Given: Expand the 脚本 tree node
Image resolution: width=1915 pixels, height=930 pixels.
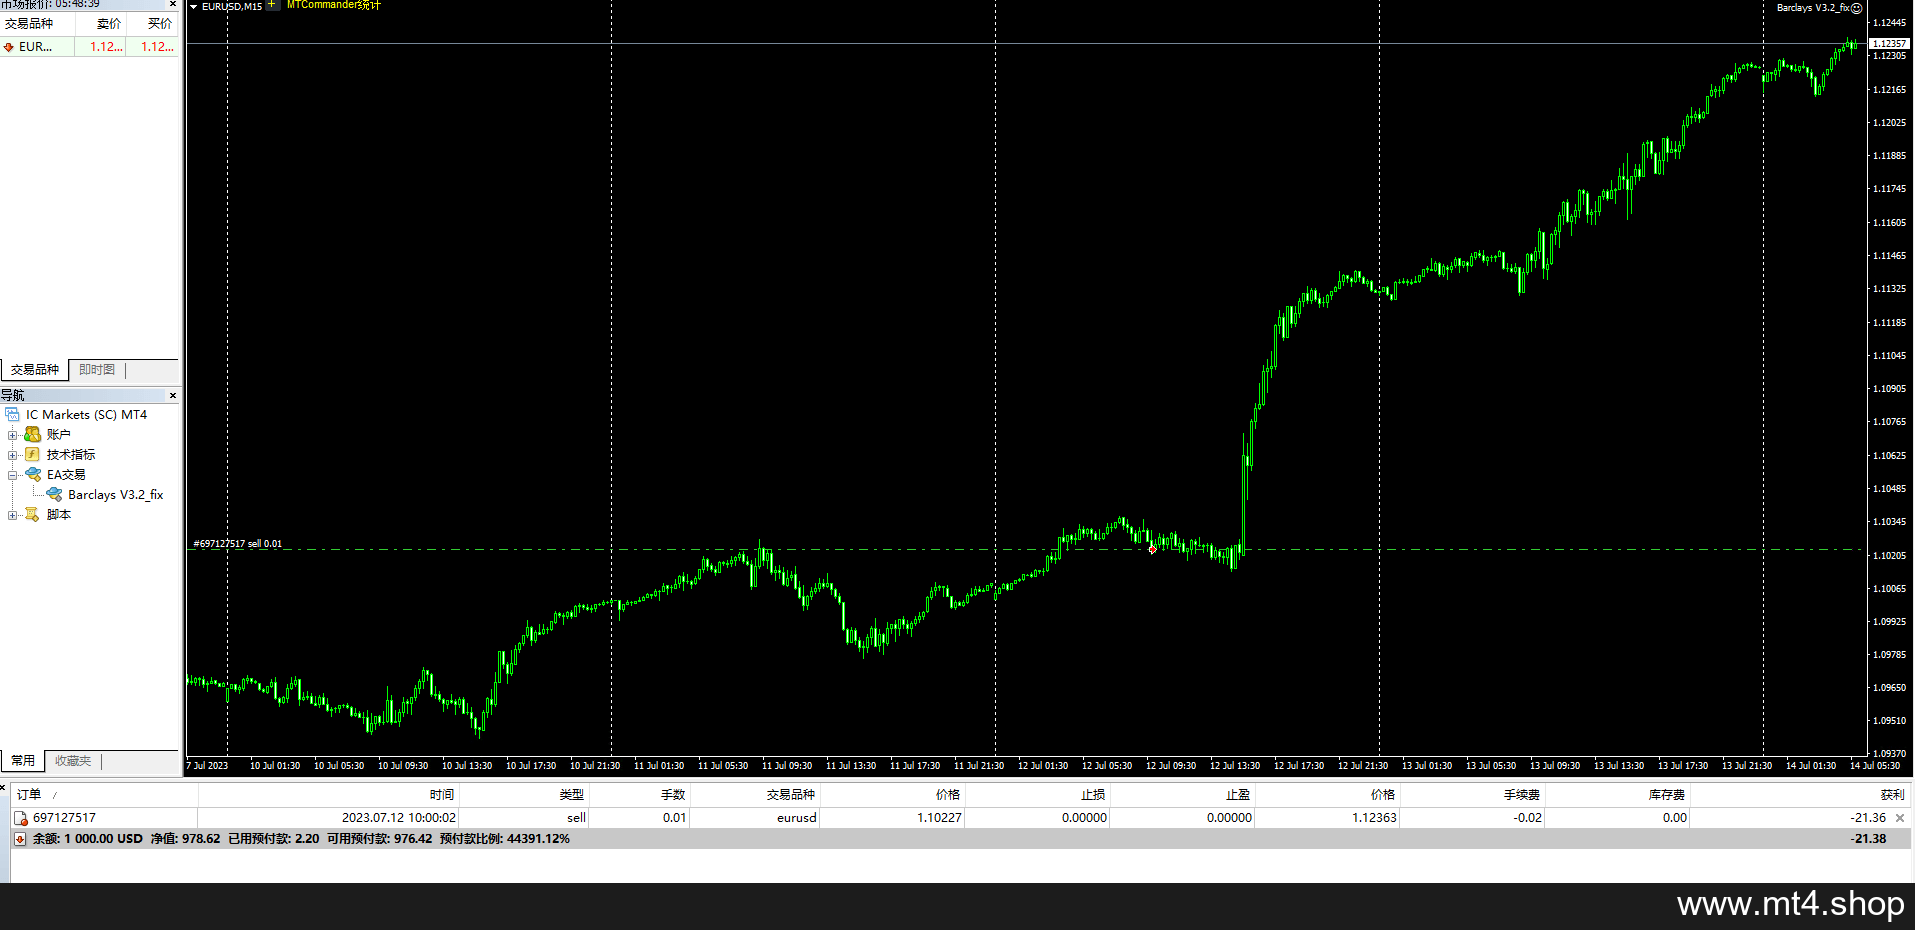Looking at the screenshot, I should click(12, 514).
